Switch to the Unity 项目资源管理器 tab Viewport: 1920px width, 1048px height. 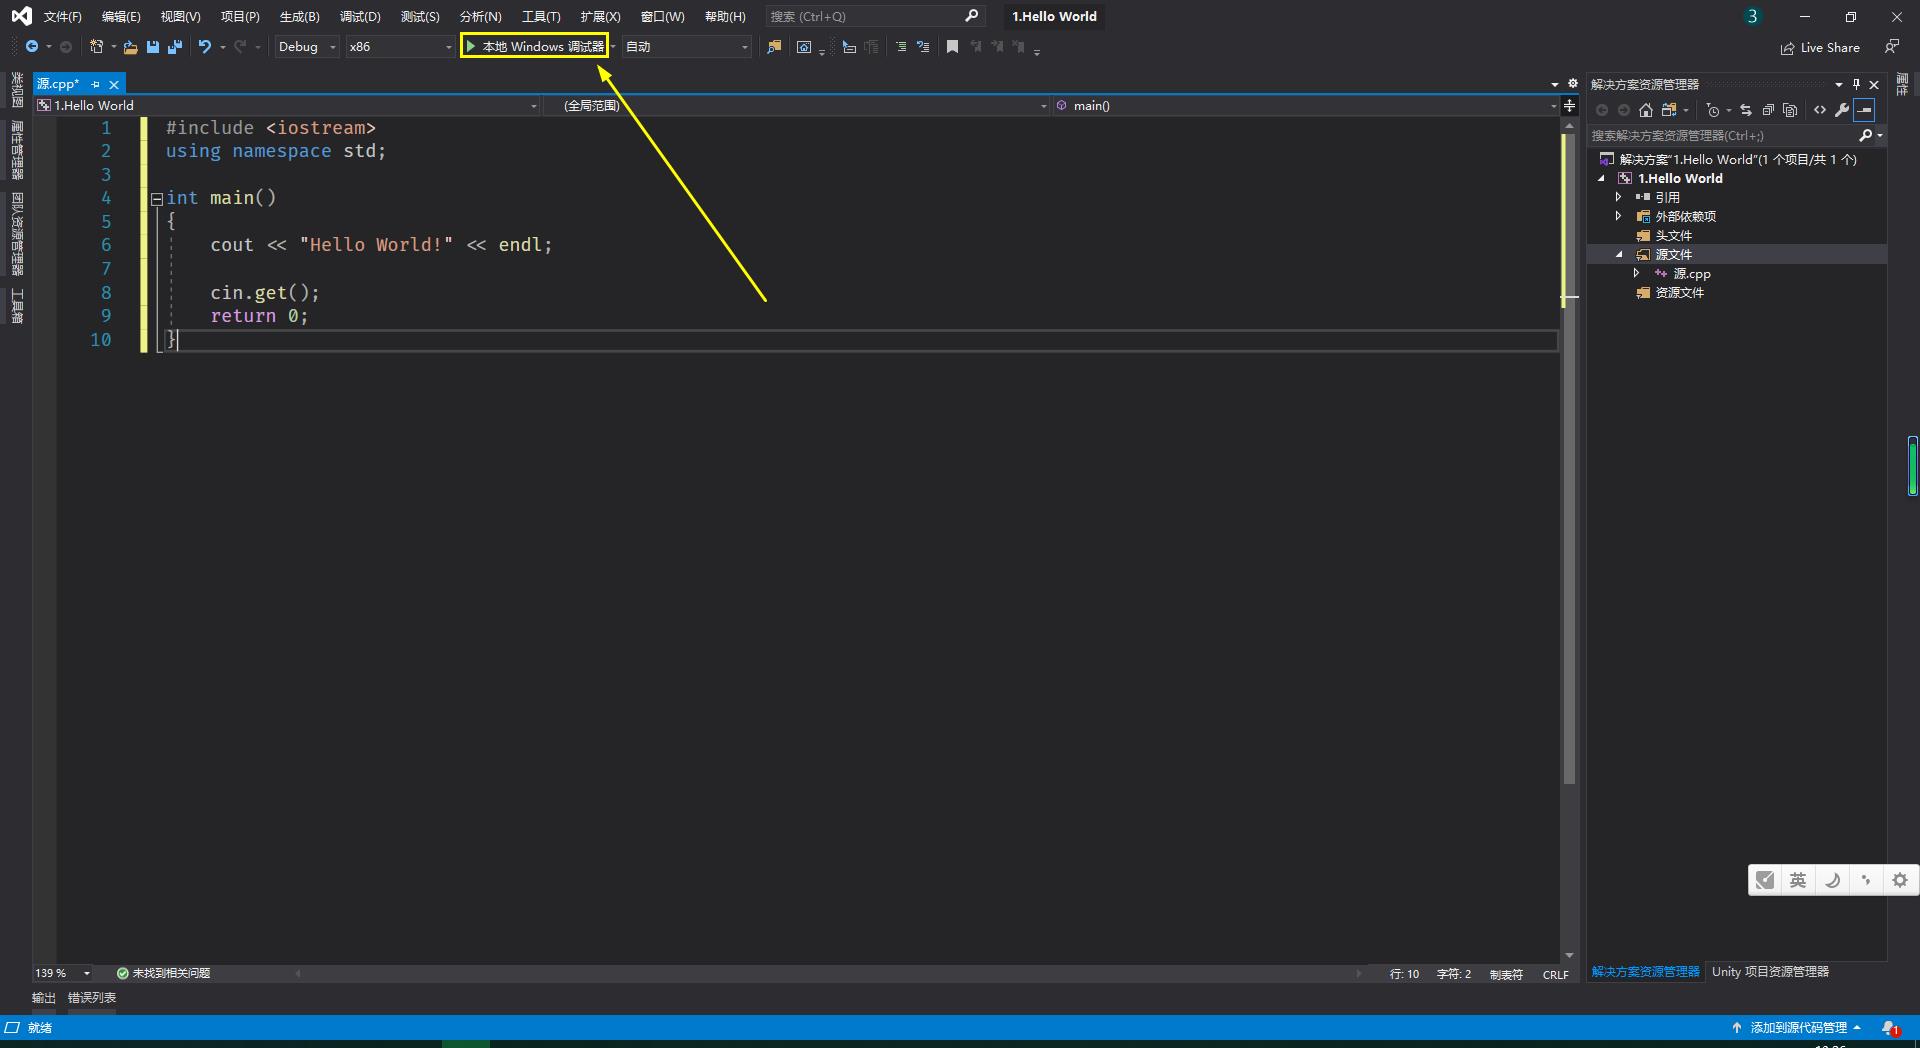1770,972
